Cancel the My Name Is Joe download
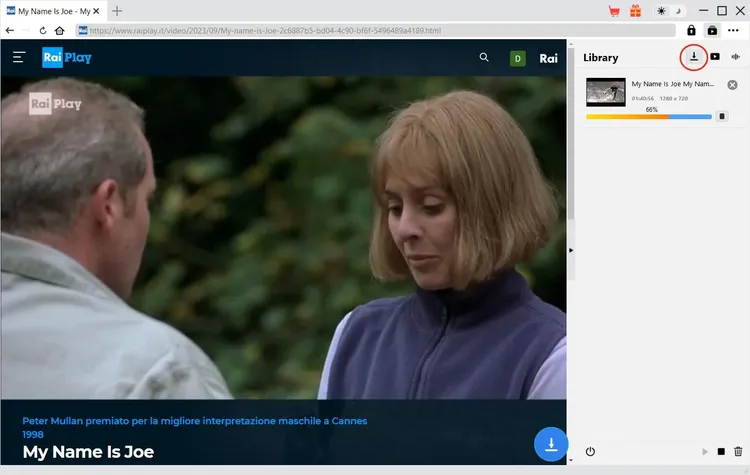This screenshot has height=475, width=750. click(732, 85)
